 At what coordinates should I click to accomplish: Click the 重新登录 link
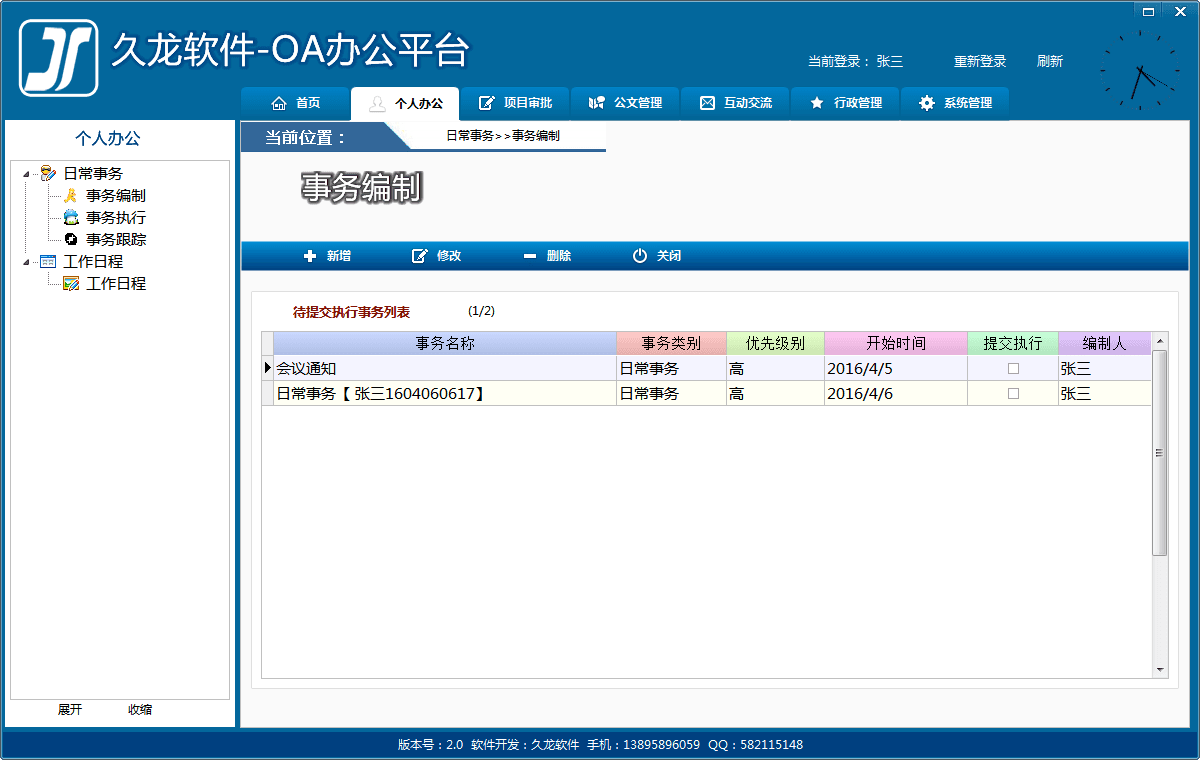click(980, 62)
